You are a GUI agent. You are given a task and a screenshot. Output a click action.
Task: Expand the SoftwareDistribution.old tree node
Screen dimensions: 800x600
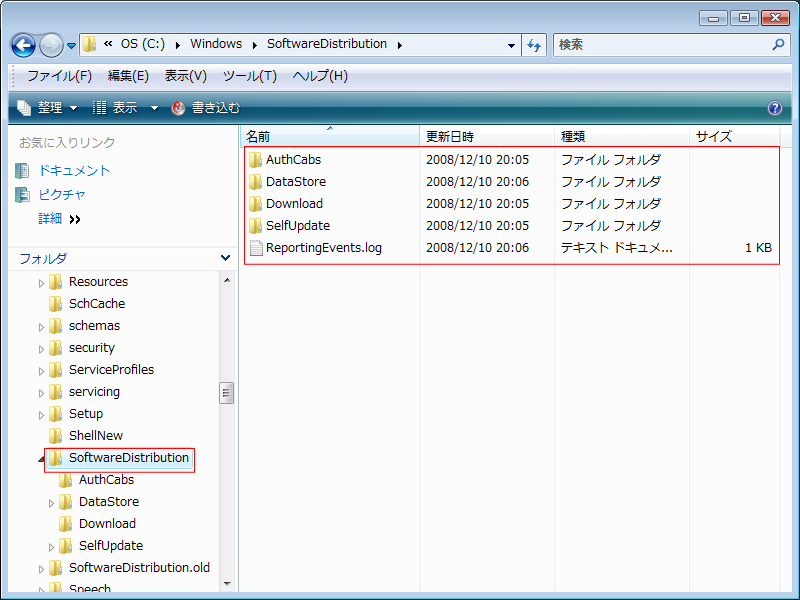(41, 569)
